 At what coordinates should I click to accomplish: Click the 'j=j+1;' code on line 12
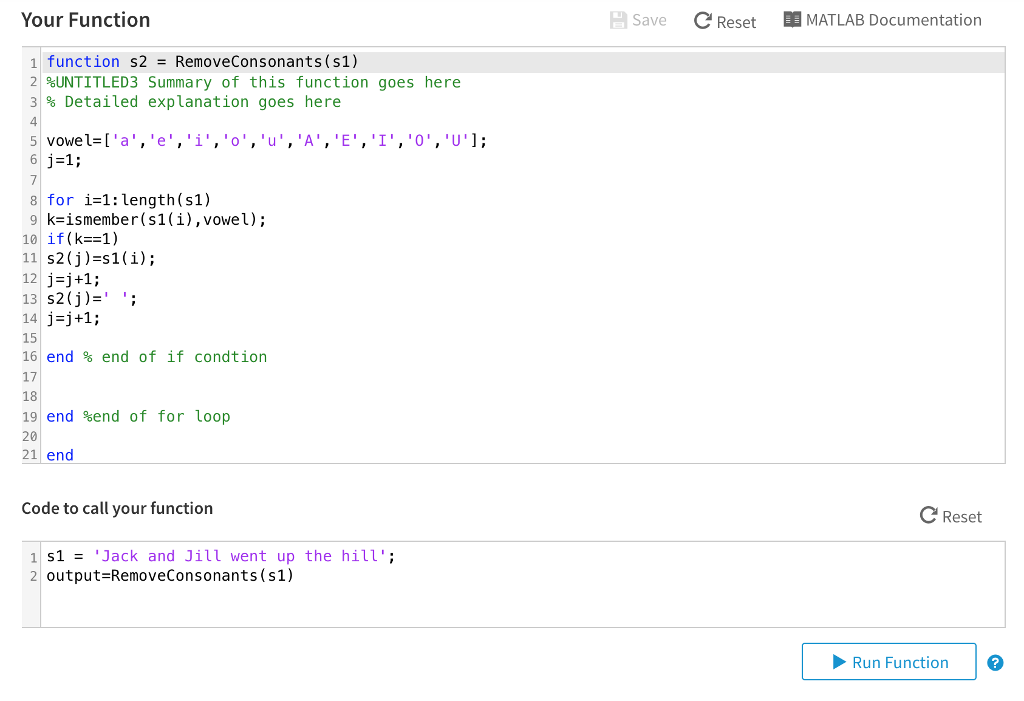pos(73,280)
